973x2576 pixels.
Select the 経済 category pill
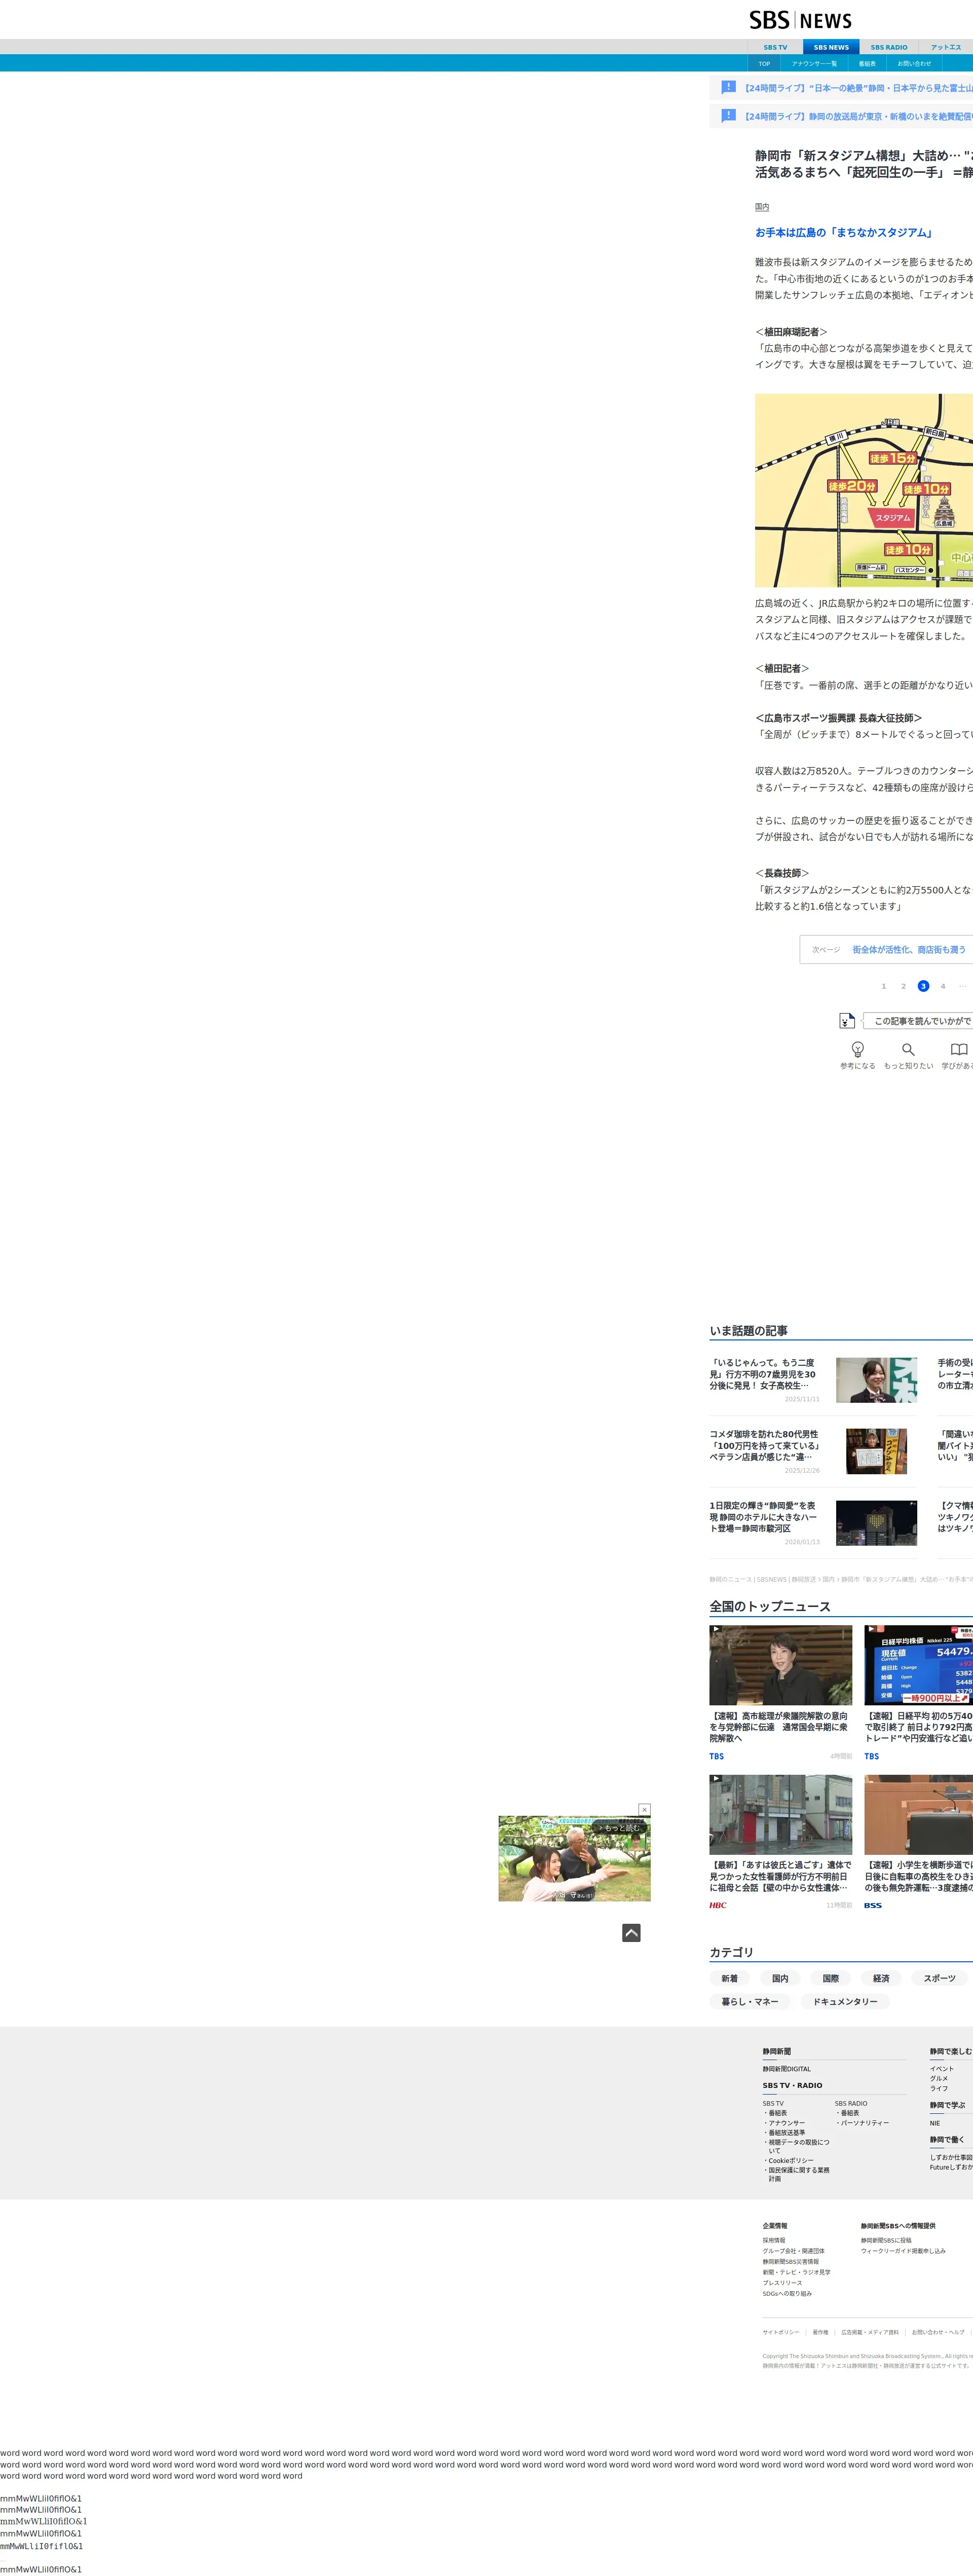pyautogui.click(x=880, y=1978)
